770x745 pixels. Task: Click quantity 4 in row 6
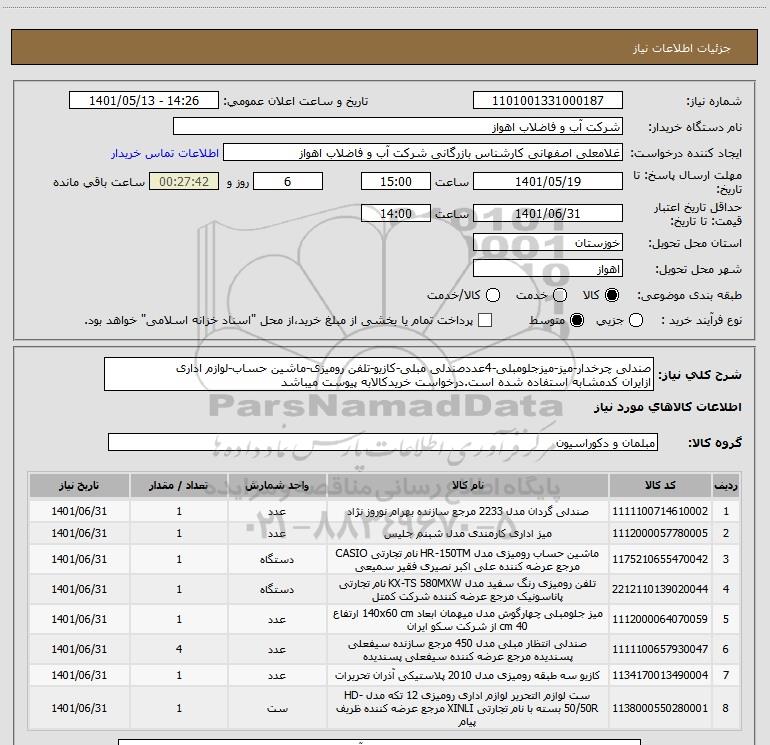179,649
